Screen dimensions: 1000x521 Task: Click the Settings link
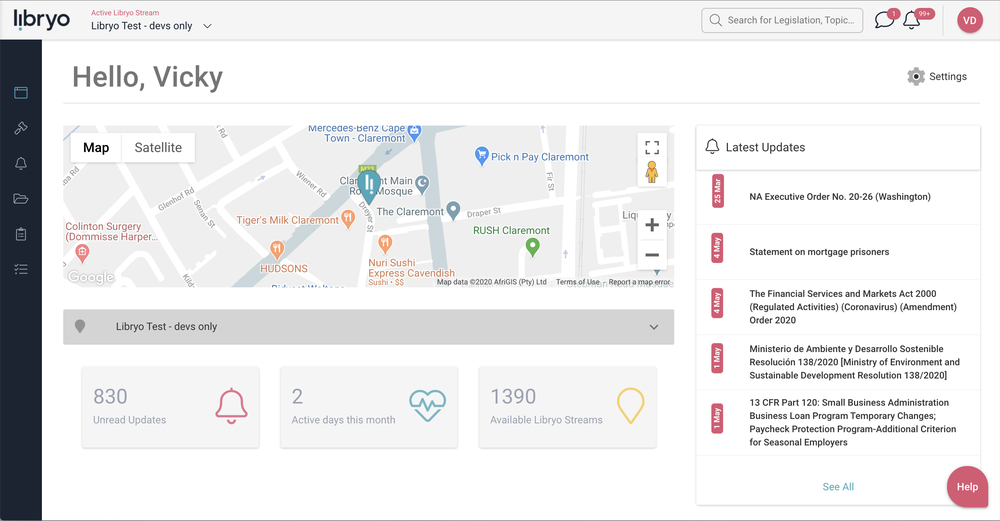tap(948, 77)
